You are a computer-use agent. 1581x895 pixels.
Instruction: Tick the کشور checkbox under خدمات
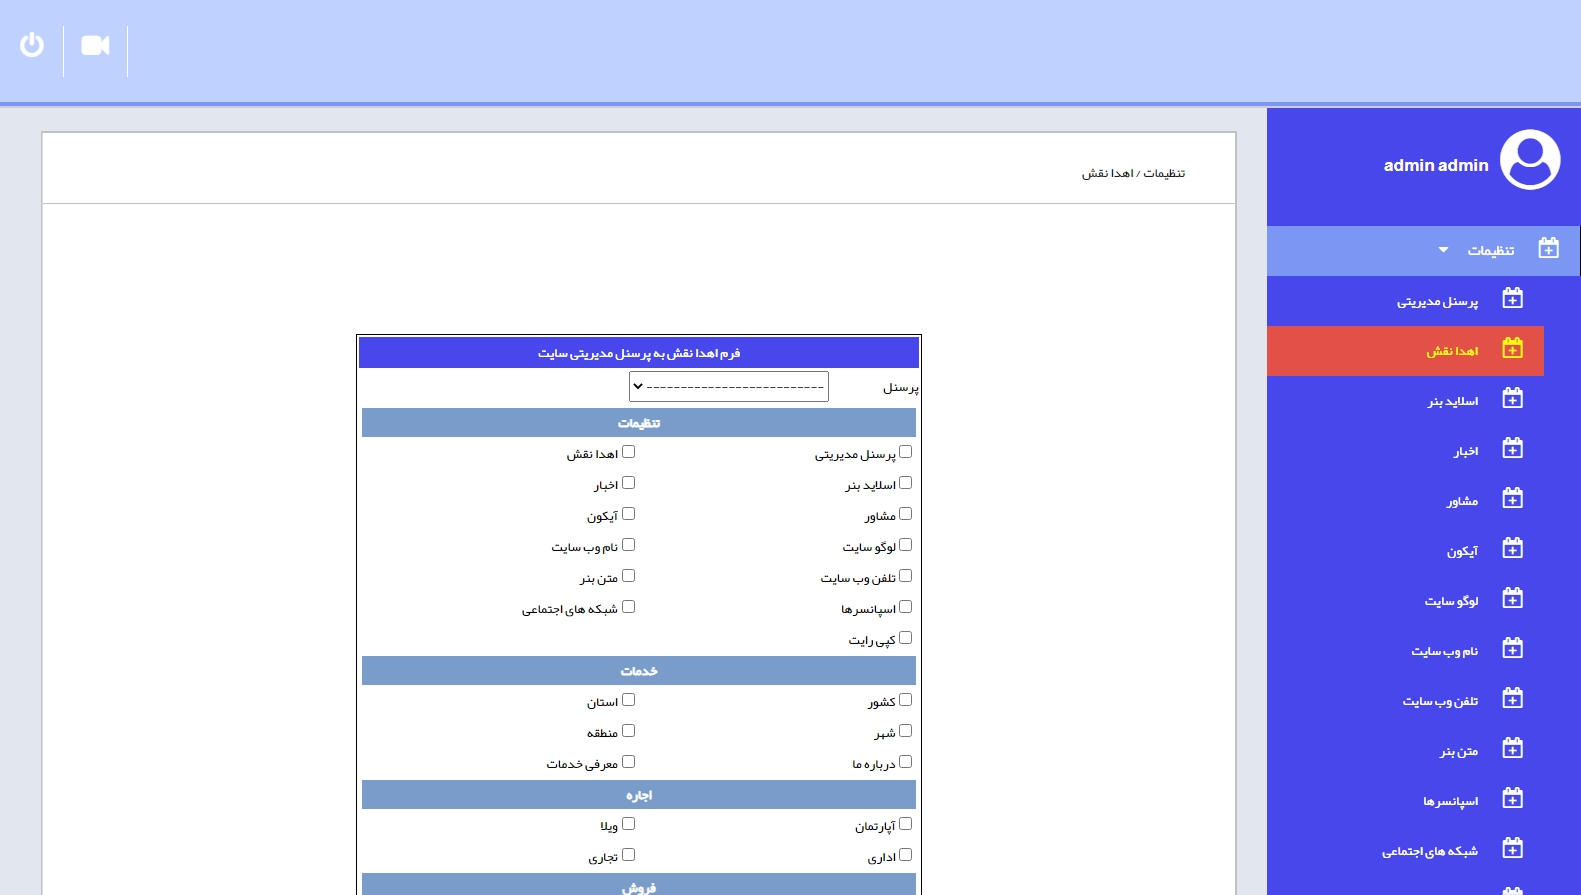point(905,700)
